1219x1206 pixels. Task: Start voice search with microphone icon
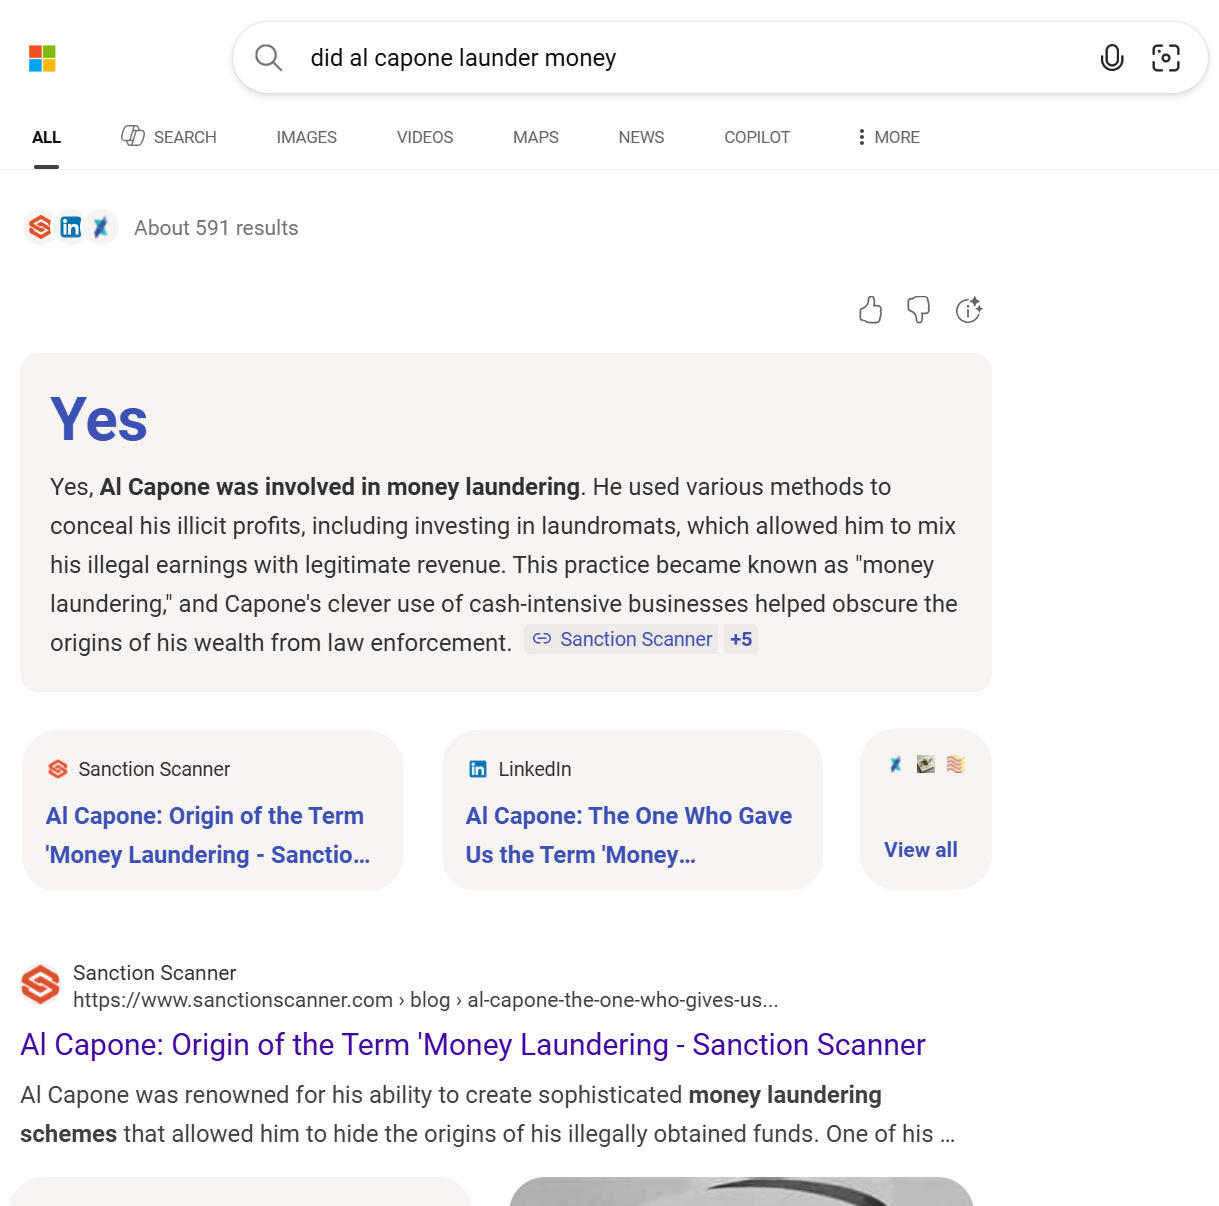pyautogui.click(x=1111, y=58)
